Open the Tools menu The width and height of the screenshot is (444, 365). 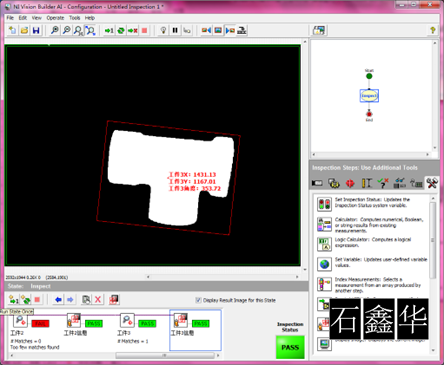tap(75, 18)
